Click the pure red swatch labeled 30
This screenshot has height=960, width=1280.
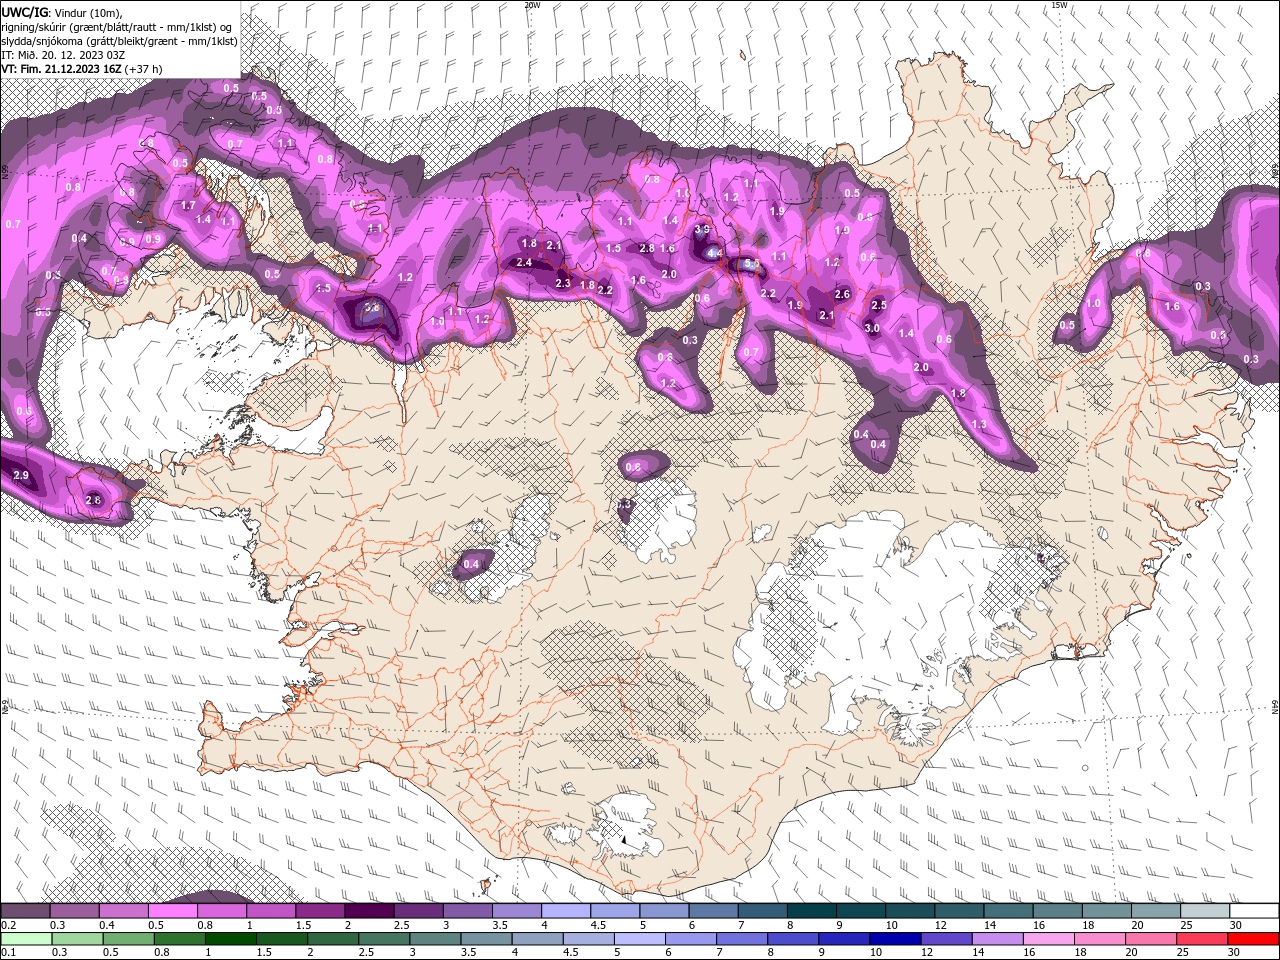coord(1254,939)
